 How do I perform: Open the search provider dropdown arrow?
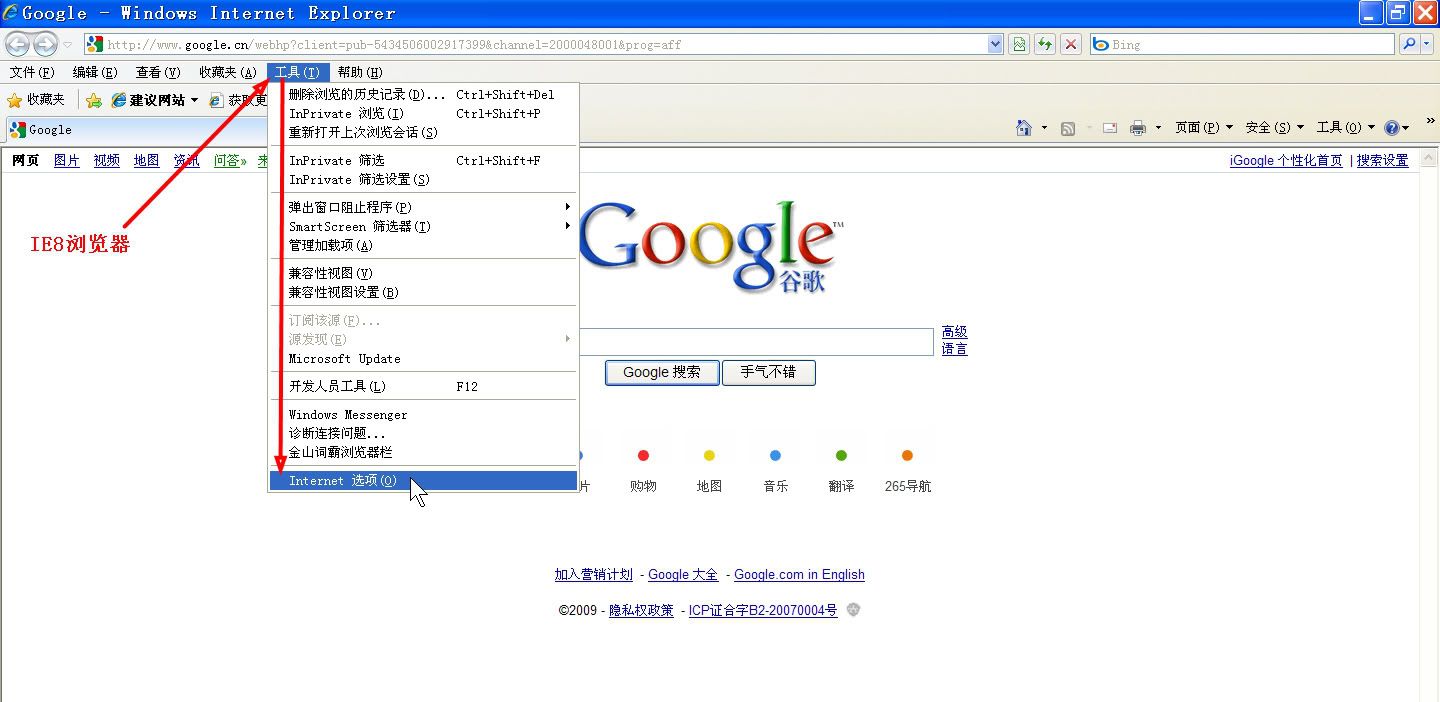[1429, 44]
